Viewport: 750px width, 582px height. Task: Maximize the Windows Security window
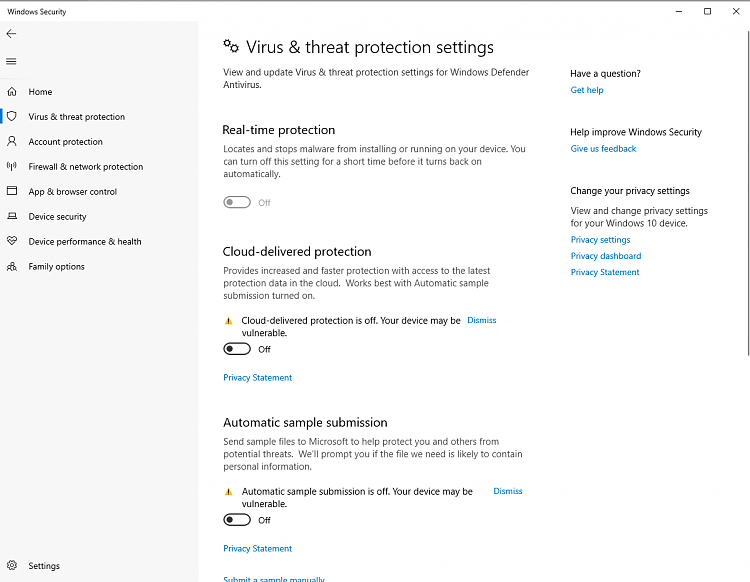(x=707, y=11)
